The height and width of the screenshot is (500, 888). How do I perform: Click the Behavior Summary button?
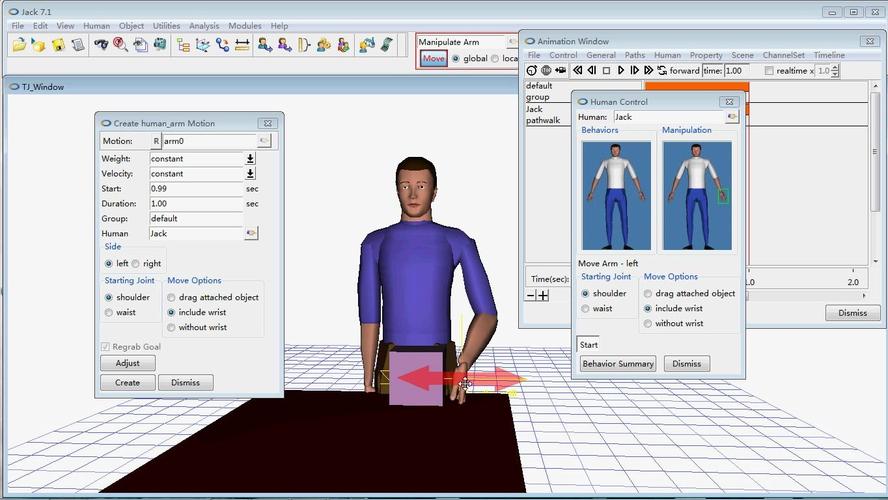(618, 364)
